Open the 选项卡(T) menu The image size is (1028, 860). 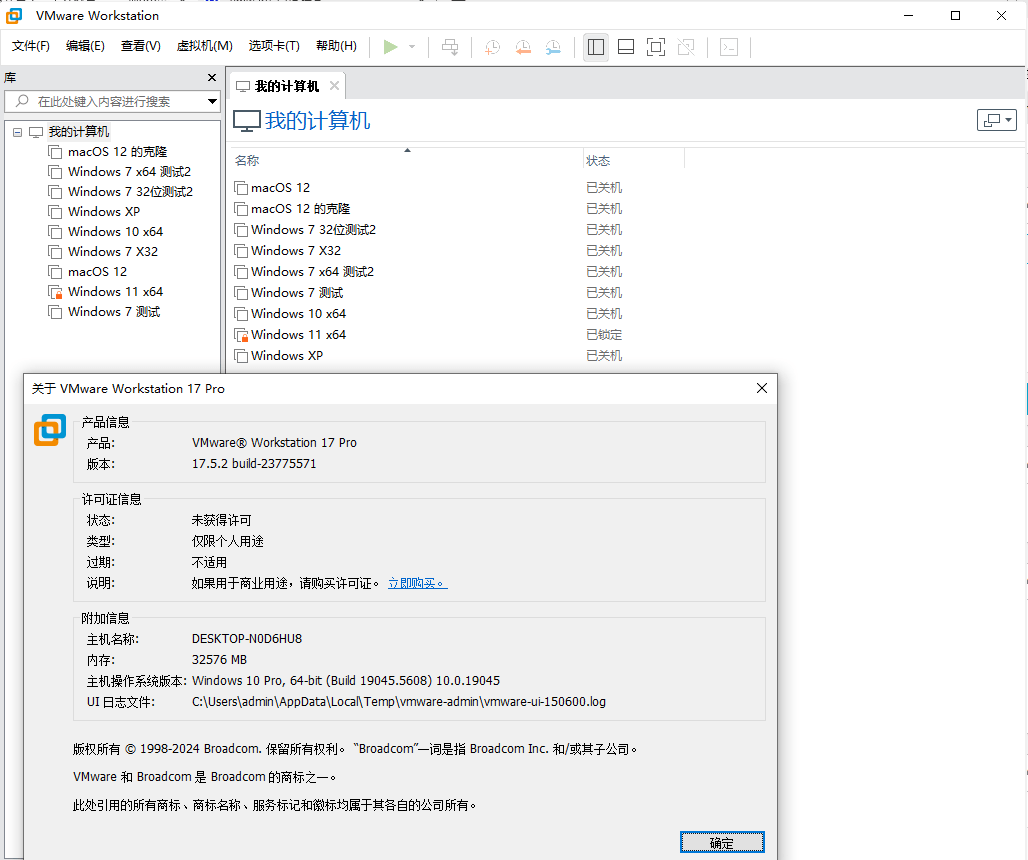coord(274,46)
